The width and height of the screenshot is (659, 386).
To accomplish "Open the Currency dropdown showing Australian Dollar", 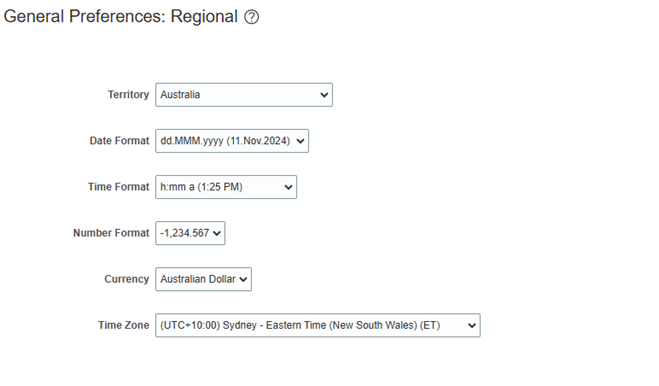I will (203, 279).
